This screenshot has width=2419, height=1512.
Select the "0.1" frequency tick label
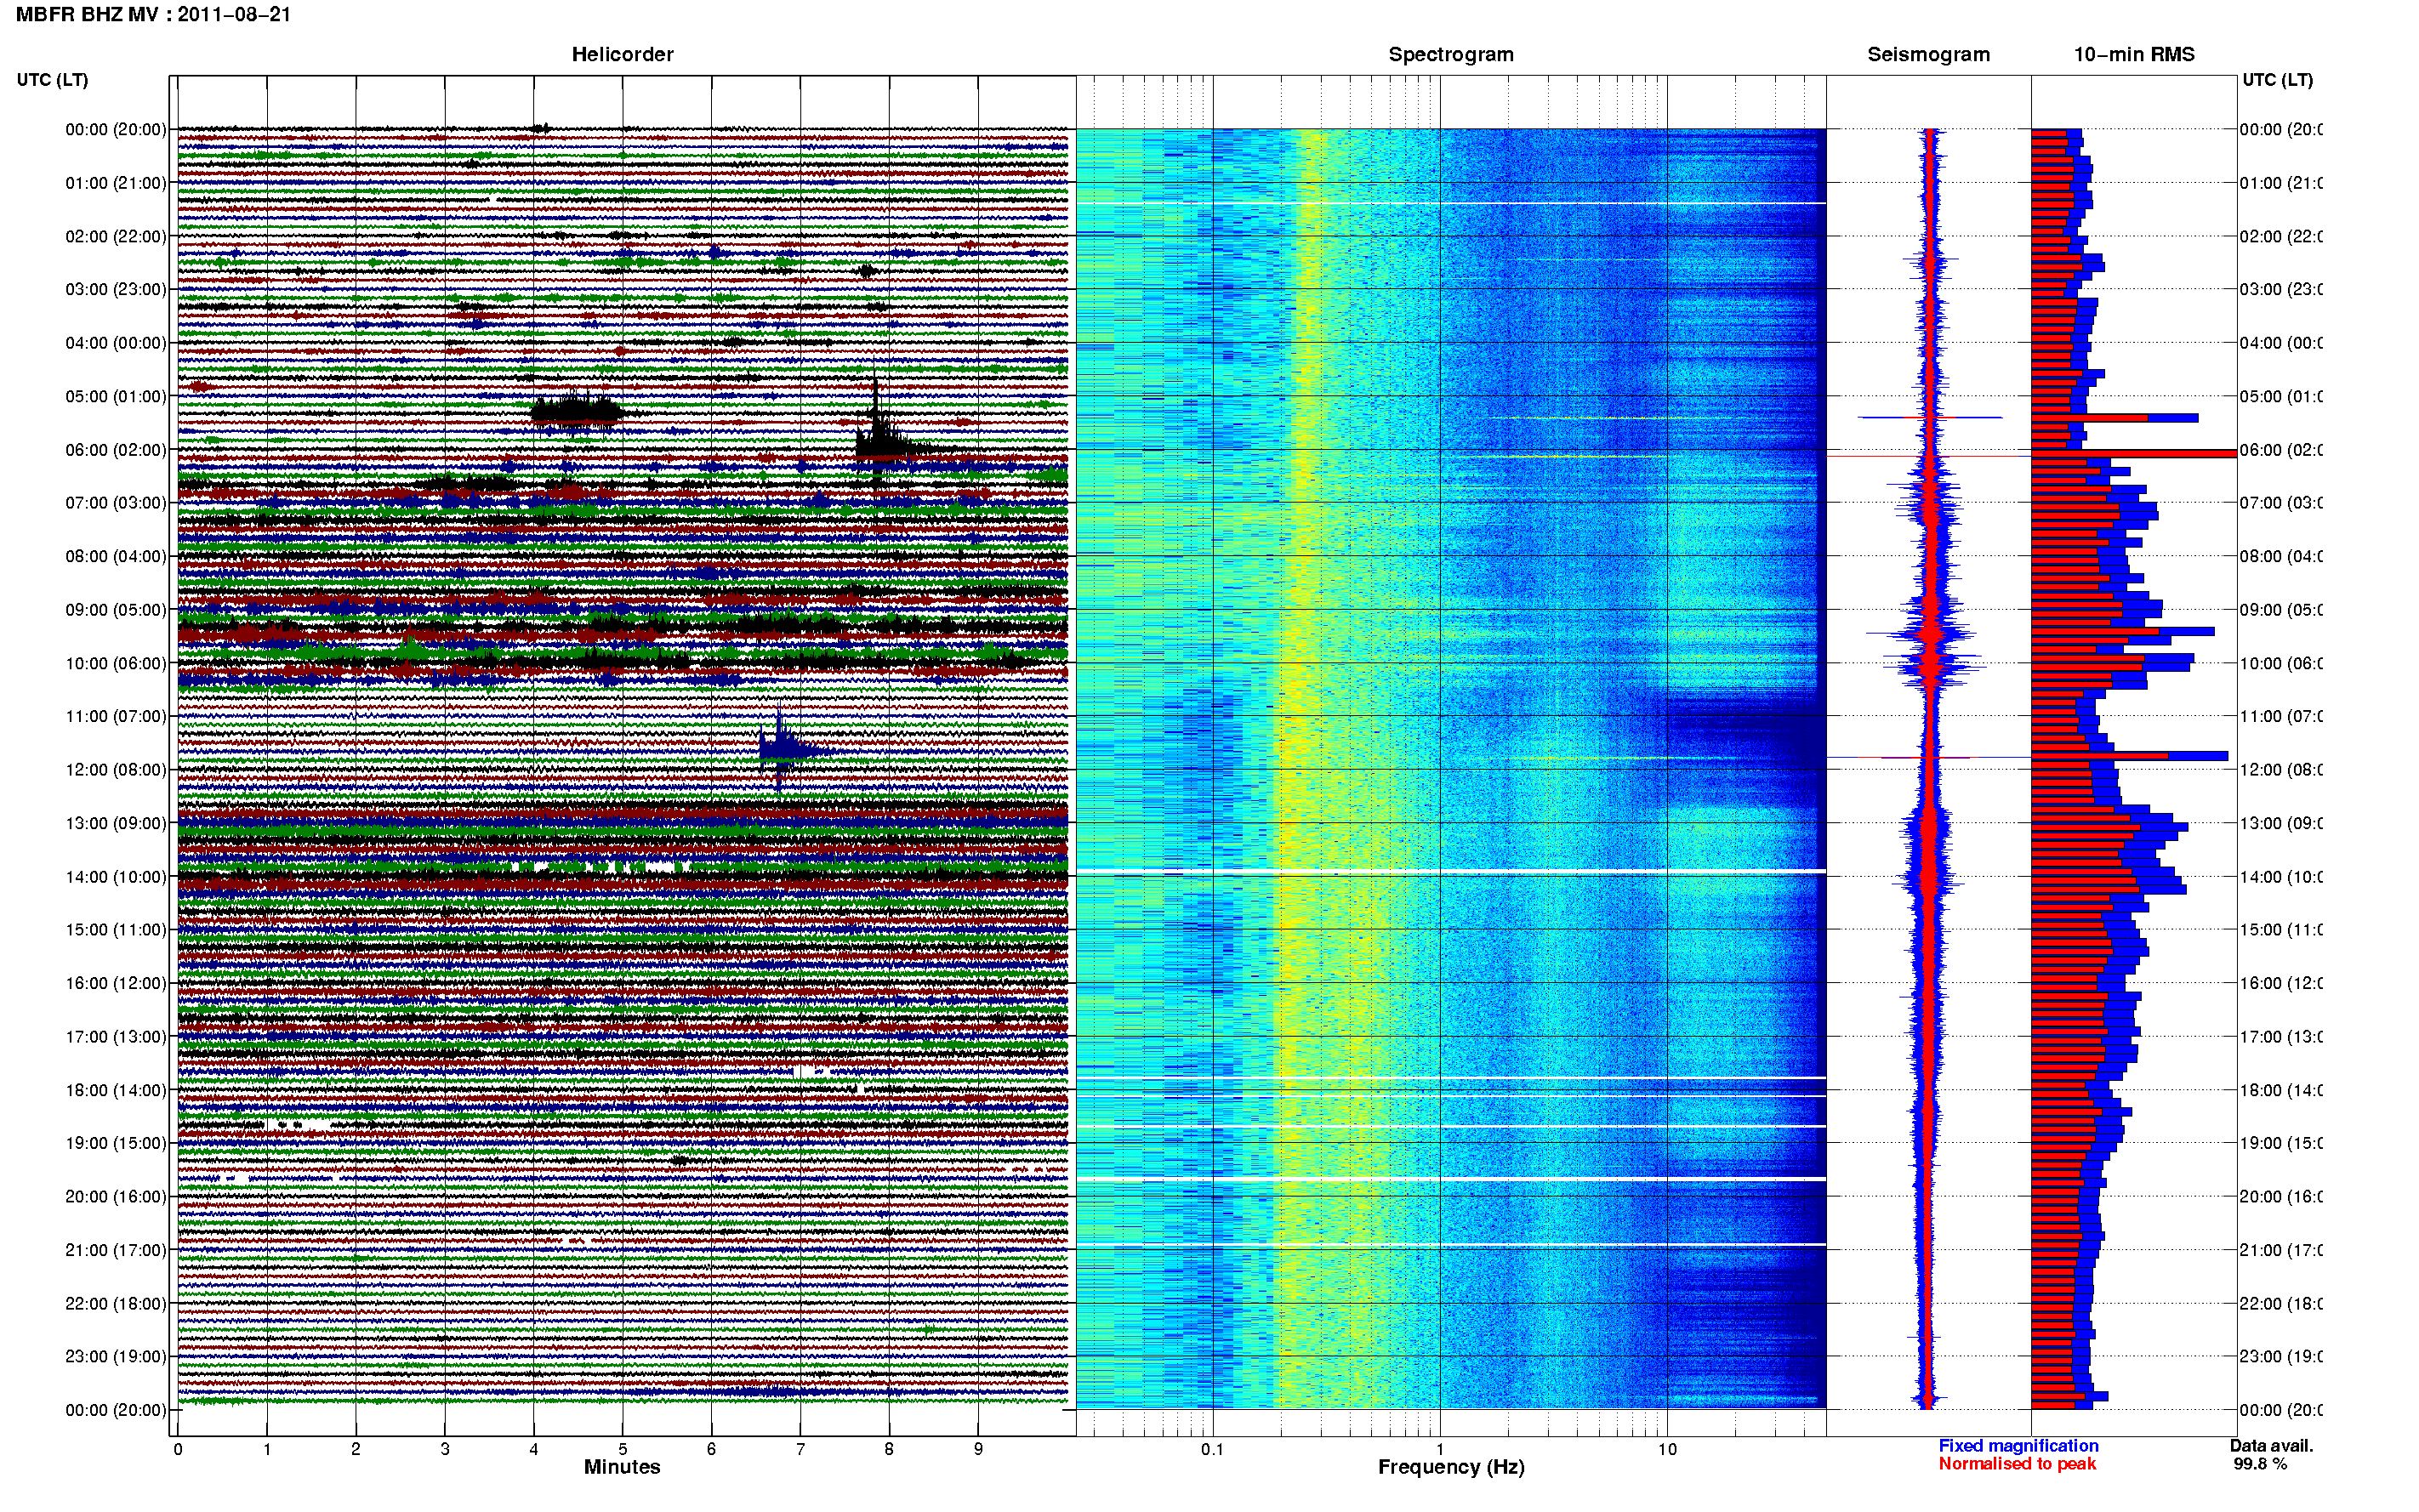coord(1212,1449)
